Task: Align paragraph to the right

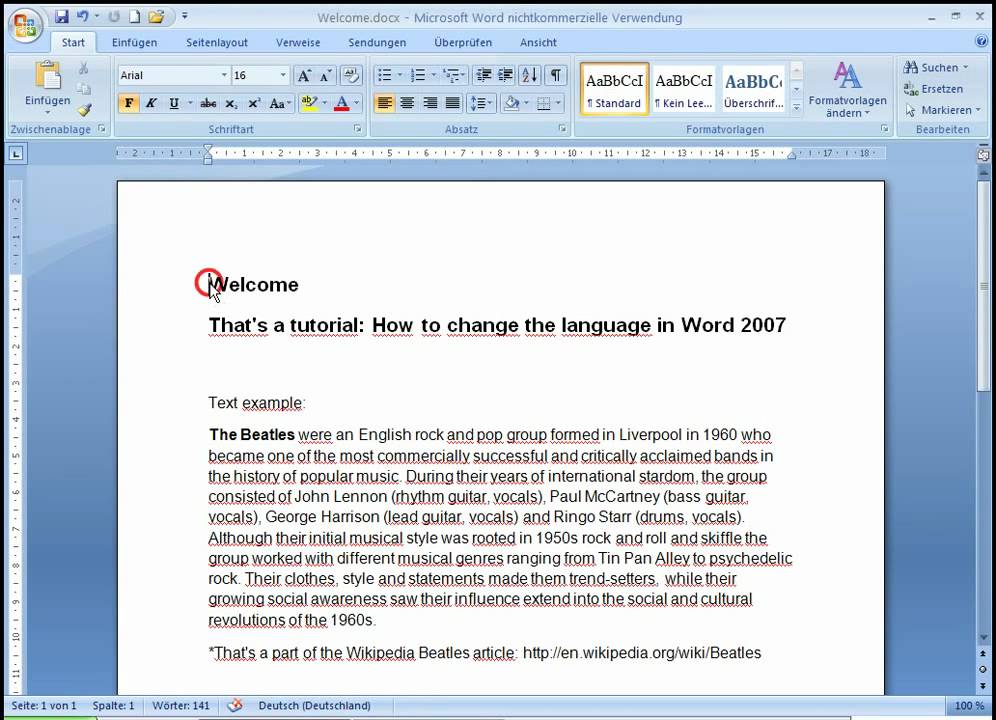Action: 430,103
